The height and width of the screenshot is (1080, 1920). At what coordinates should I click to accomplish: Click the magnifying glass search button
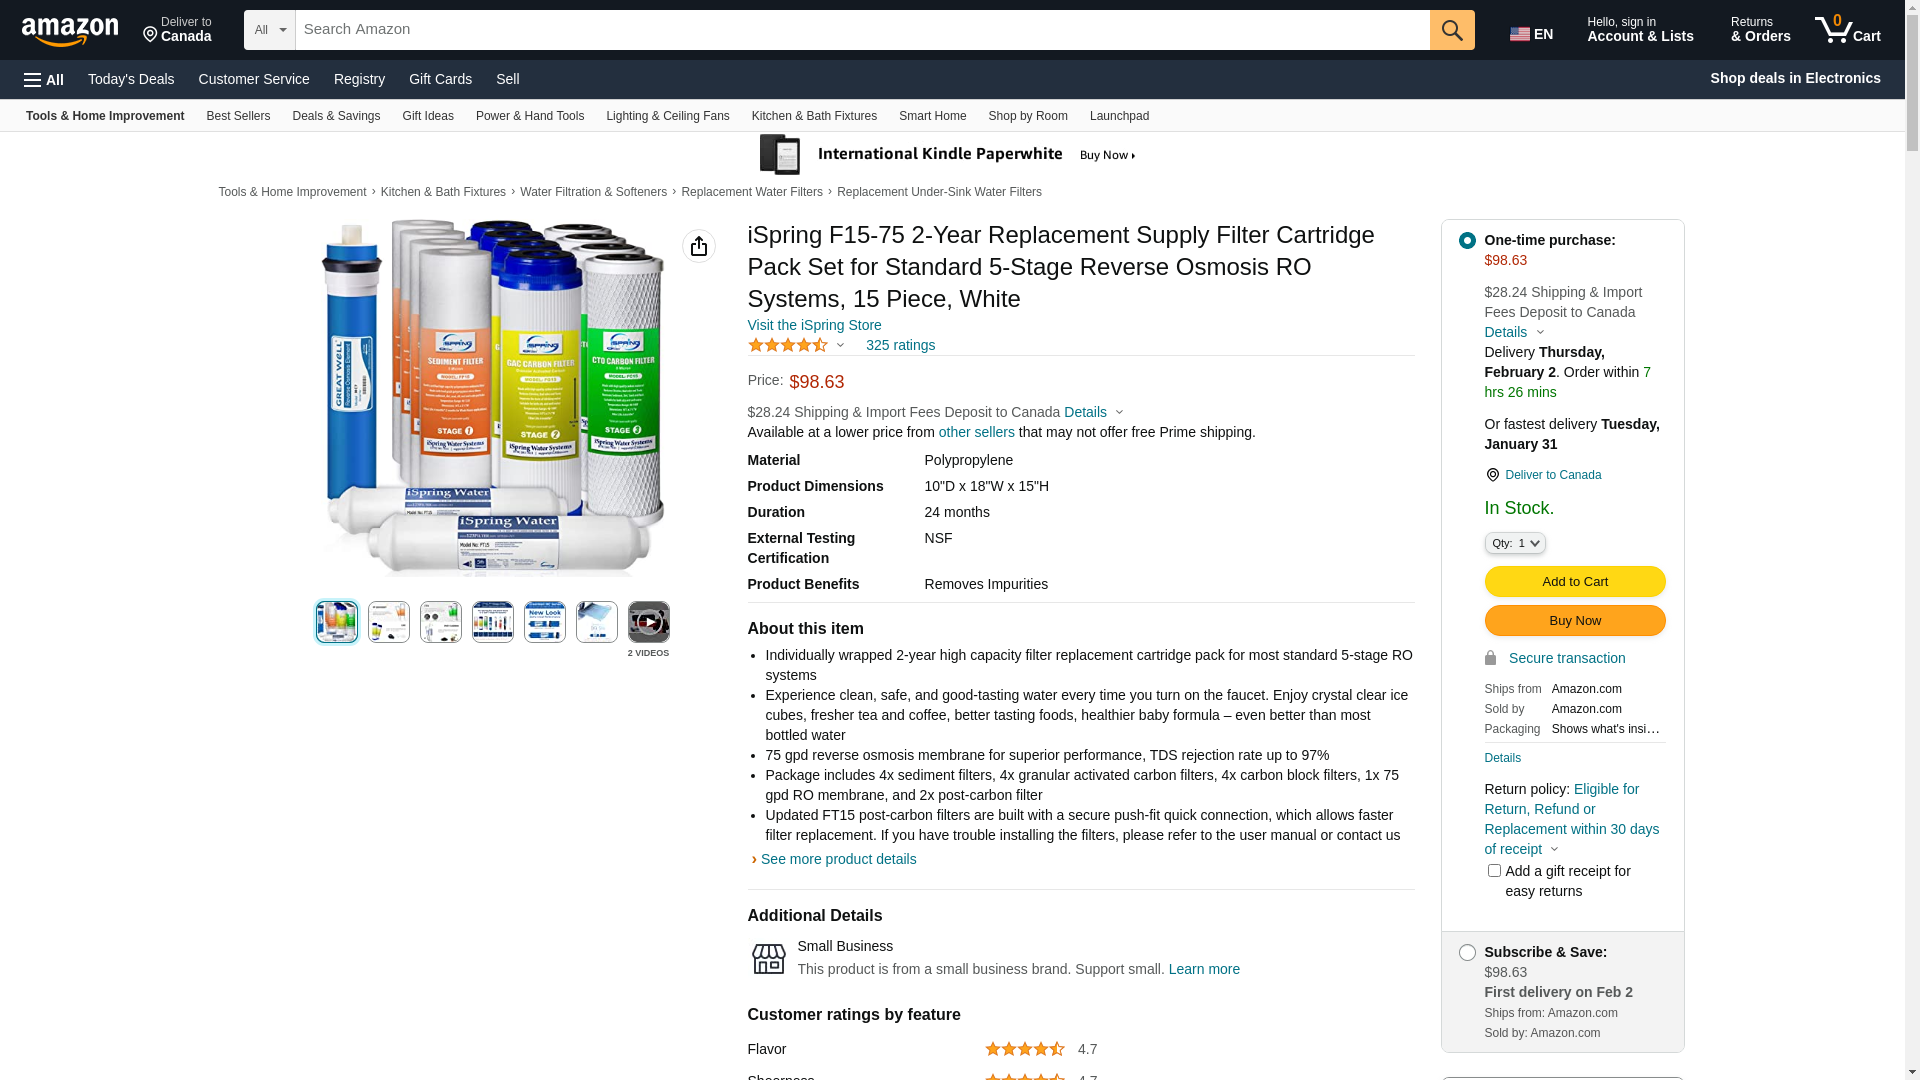[1452, 30]
